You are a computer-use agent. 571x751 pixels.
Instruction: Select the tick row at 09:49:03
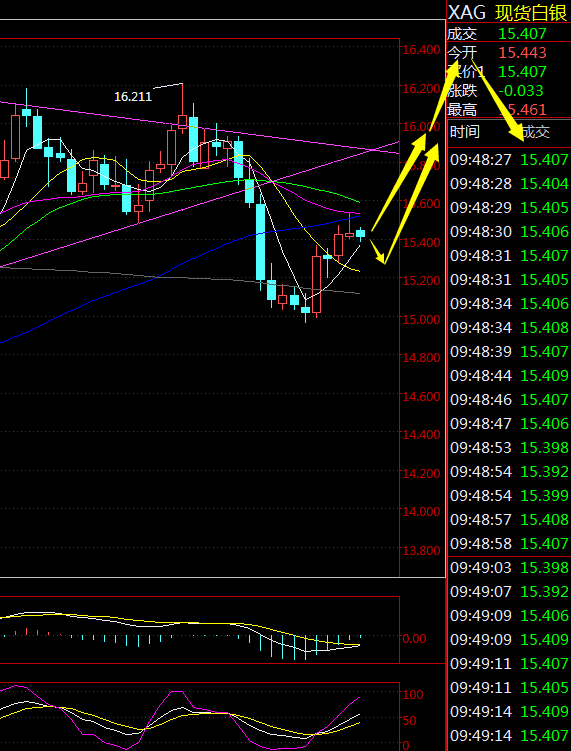click(509, 568)
